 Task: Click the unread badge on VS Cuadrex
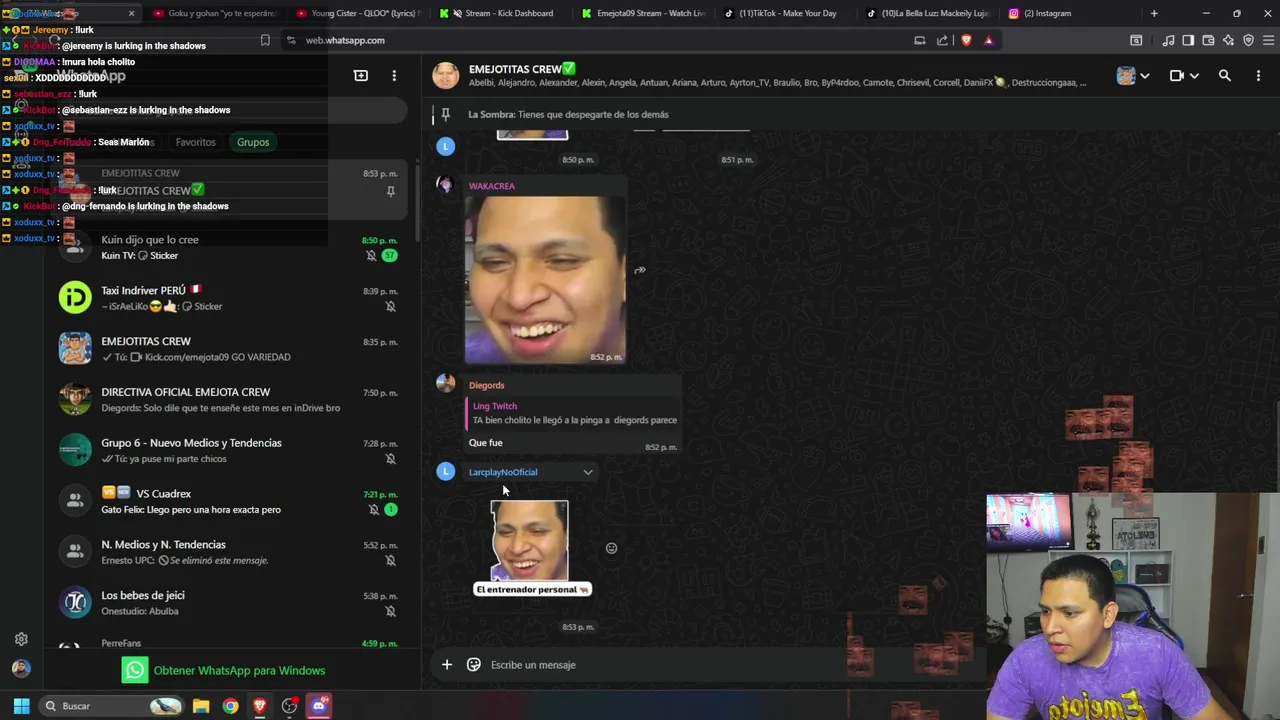coord(391,510)
